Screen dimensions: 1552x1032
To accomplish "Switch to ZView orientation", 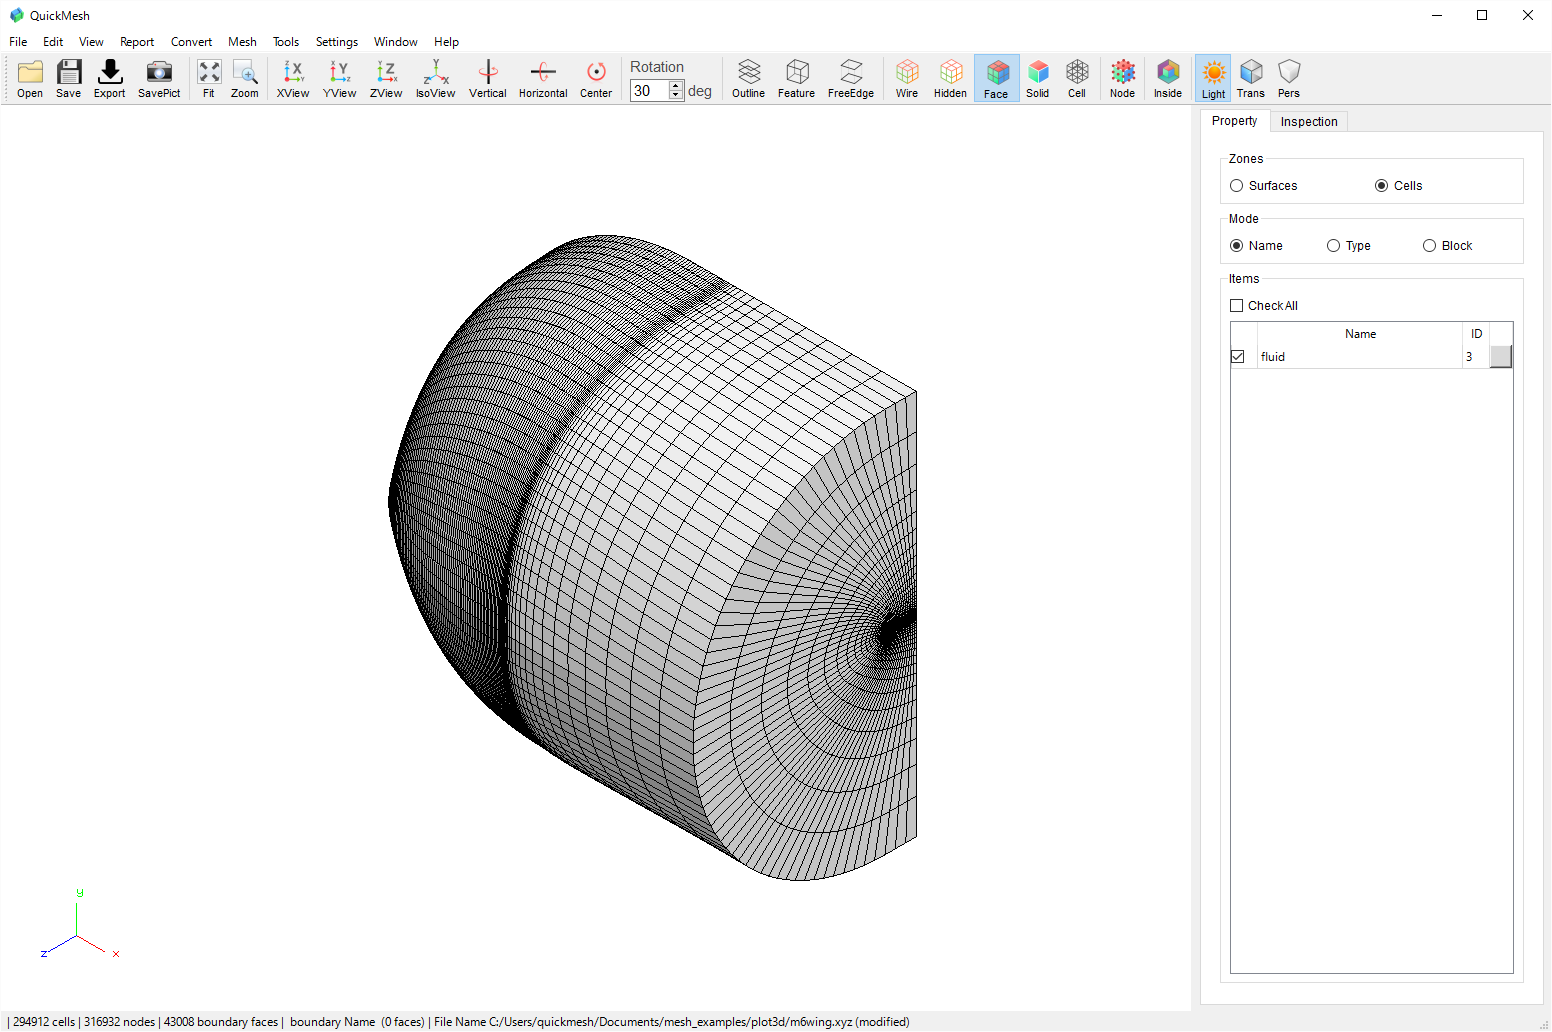I will tap(386, 78).
